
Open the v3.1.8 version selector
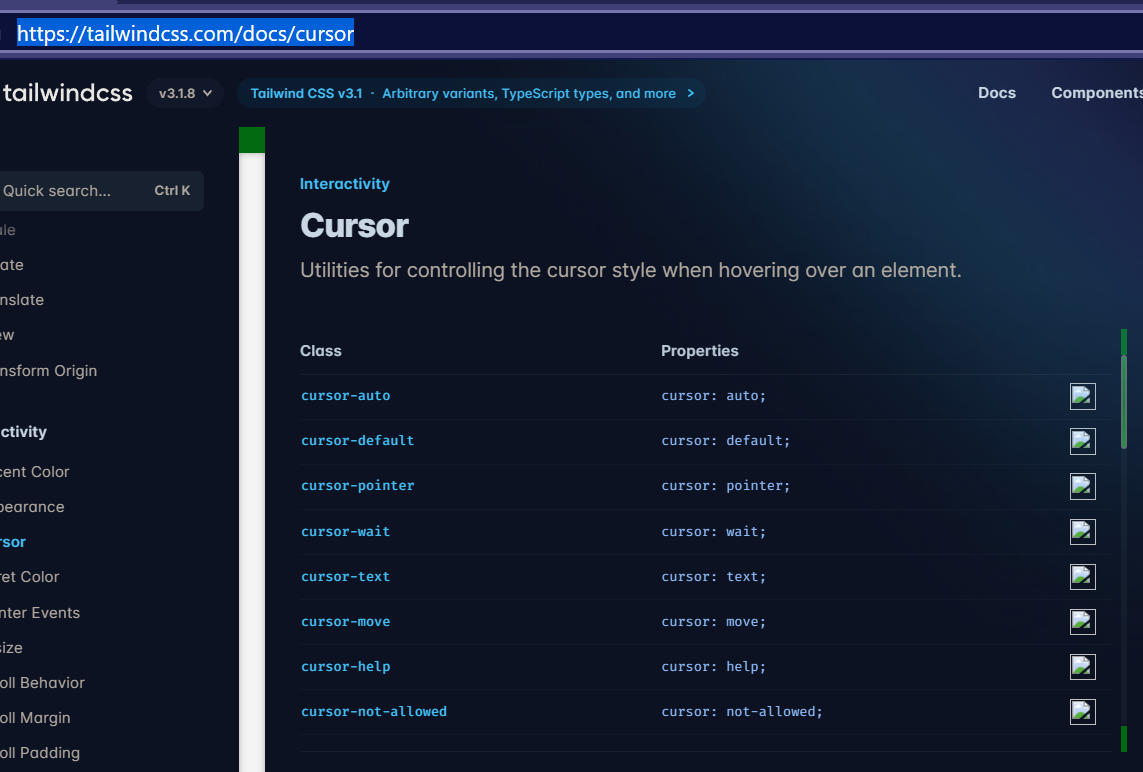point(184,92)
